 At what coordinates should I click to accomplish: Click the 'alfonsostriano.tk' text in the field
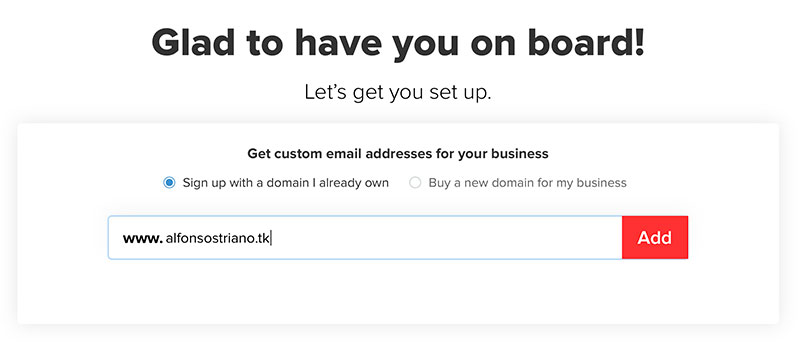pyautogui.click(x=218, y=238)
